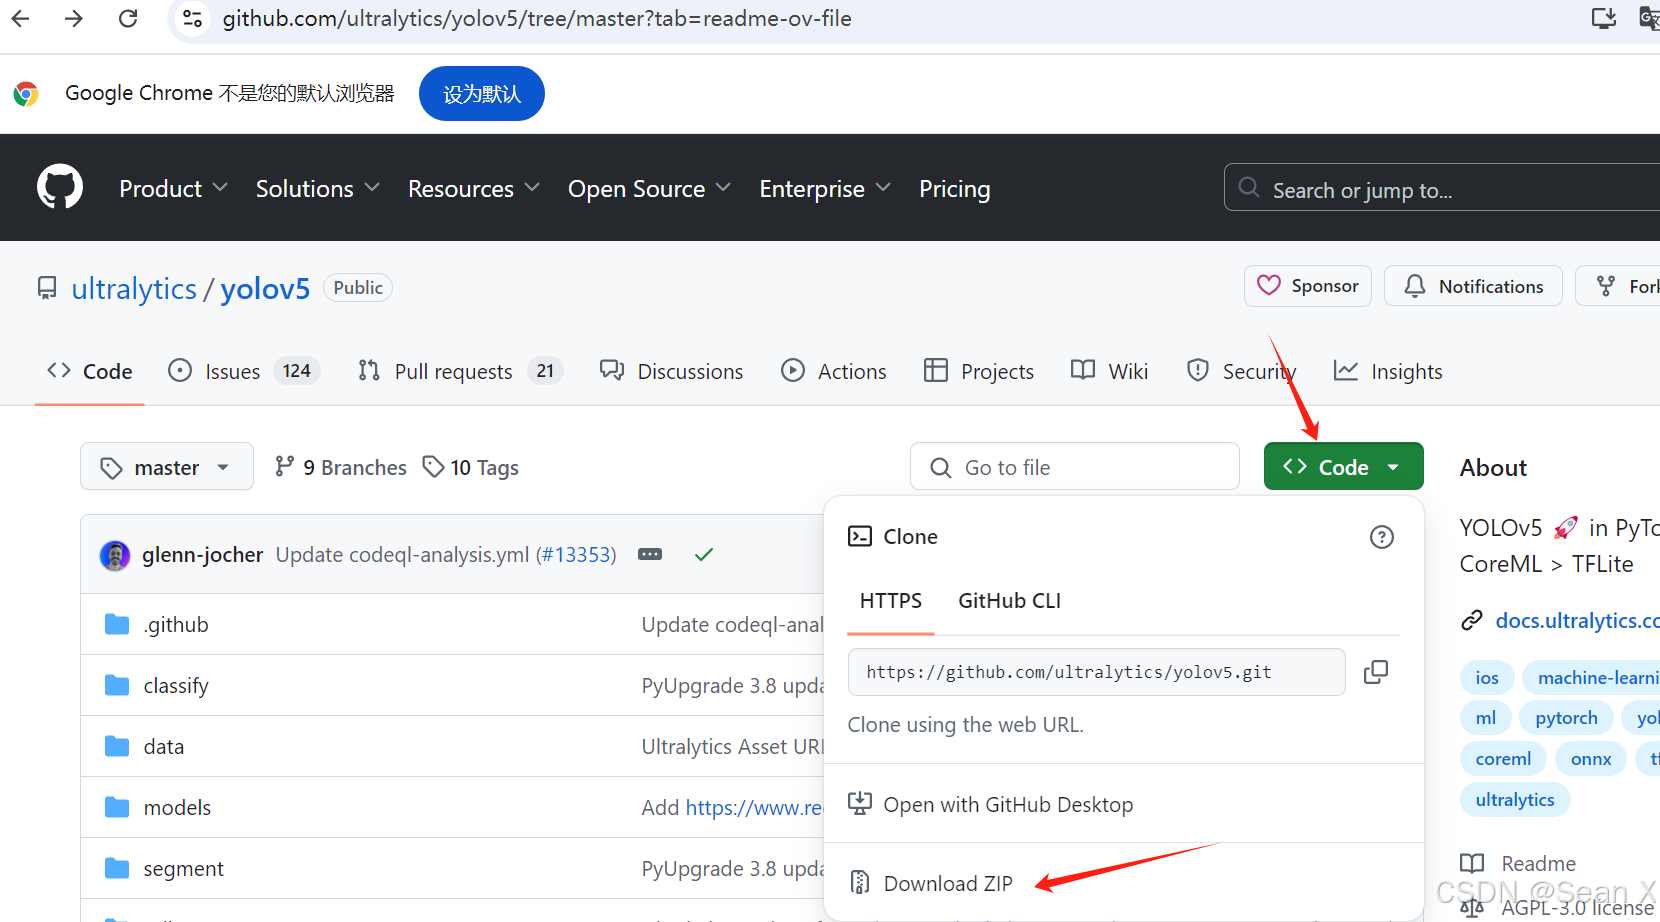The width and height of the screenshot is (1660, 922).
Task: Click glenn-jocher avatar image
Action: [x=115, y=555]
